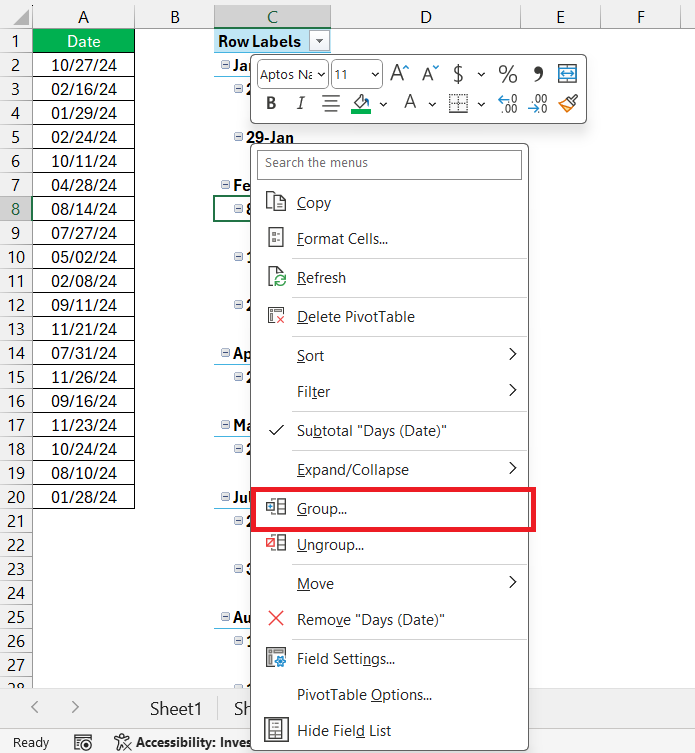Click the Bold button in mini toolbar
Image resolution: width=695 pixels, height=753 pixels.
click(x=271, y=103)
